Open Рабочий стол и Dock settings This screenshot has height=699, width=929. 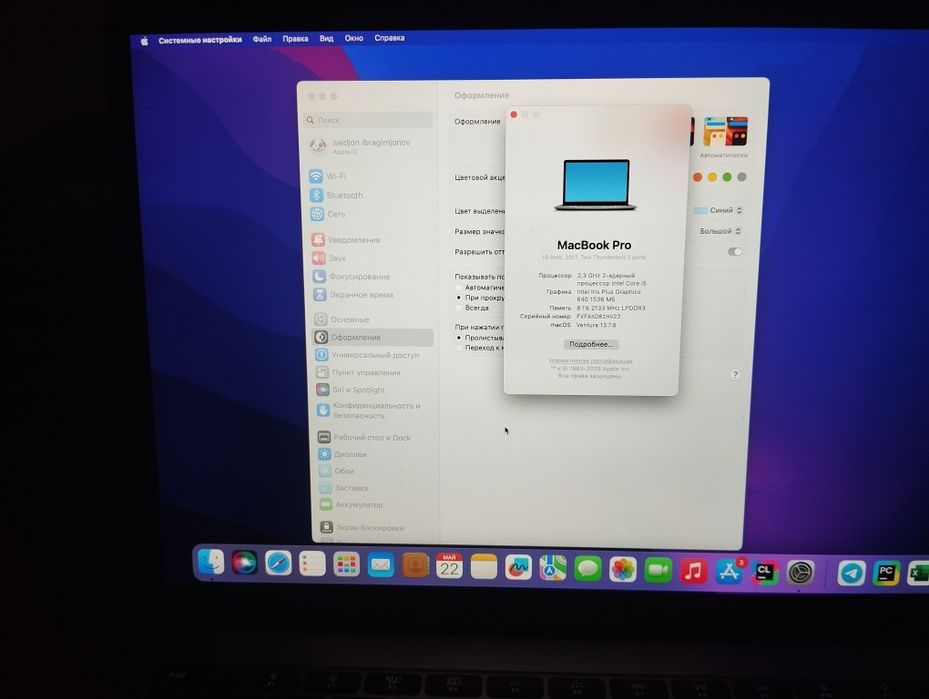364,437
